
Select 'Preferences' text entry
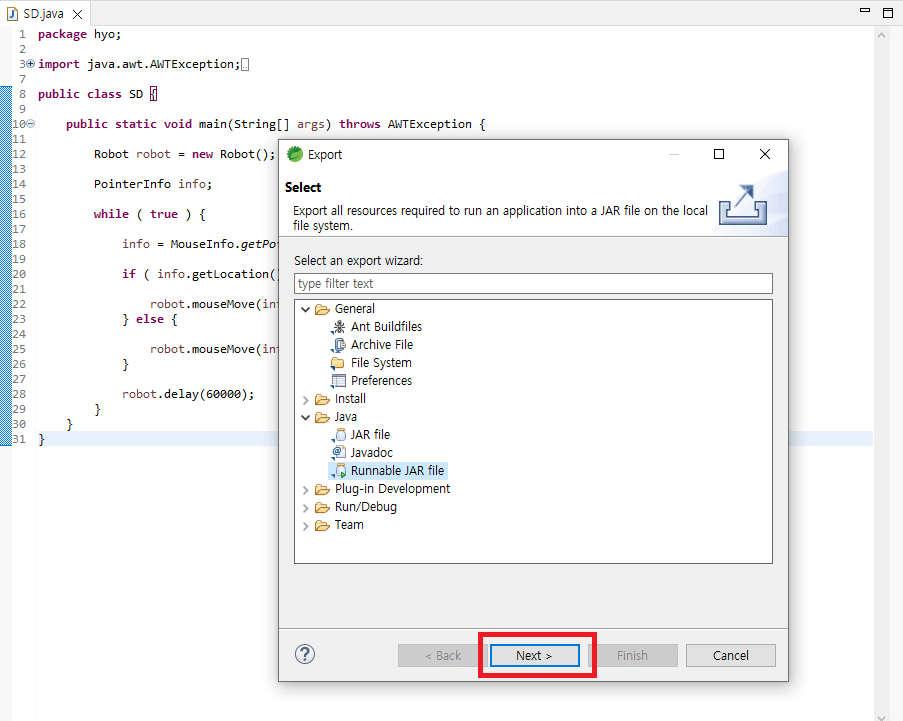[381, 381]
